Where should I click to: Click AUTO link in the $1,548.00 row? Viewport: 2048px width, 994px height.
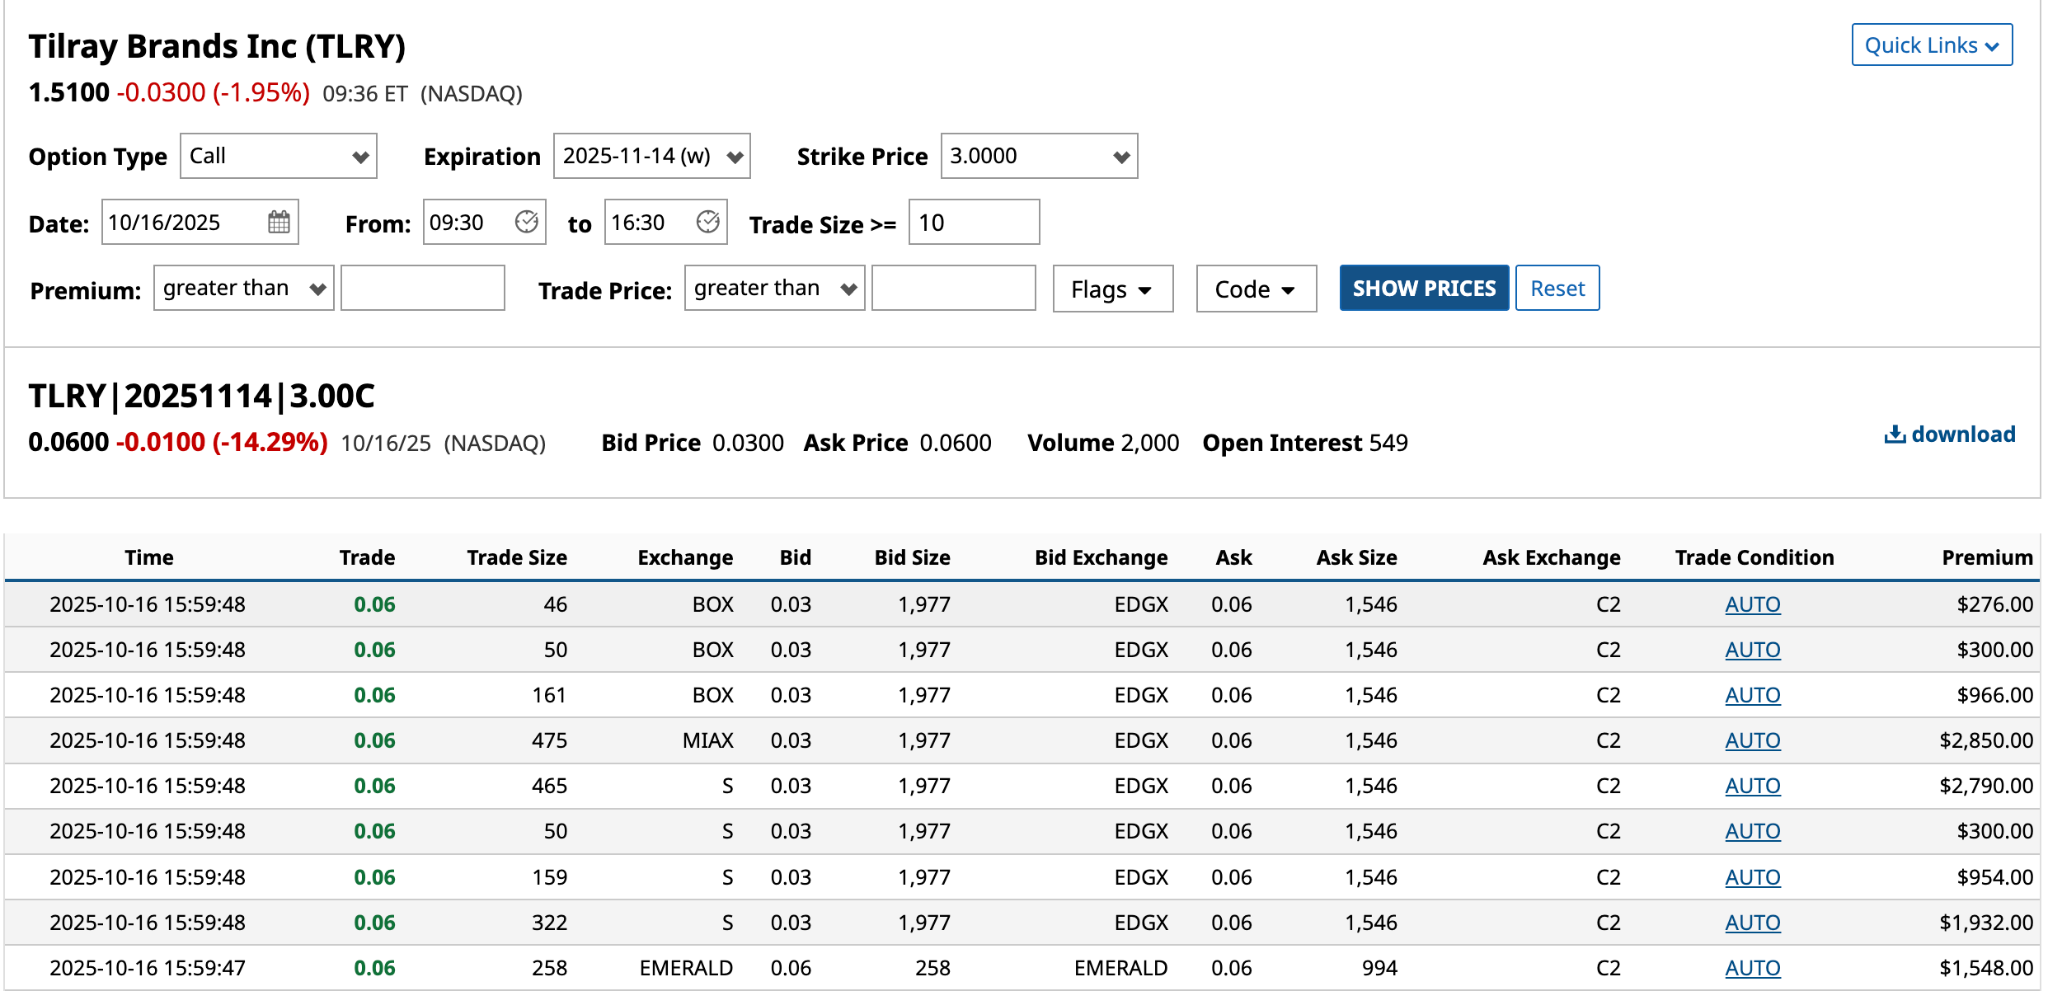pos(1752,968)
